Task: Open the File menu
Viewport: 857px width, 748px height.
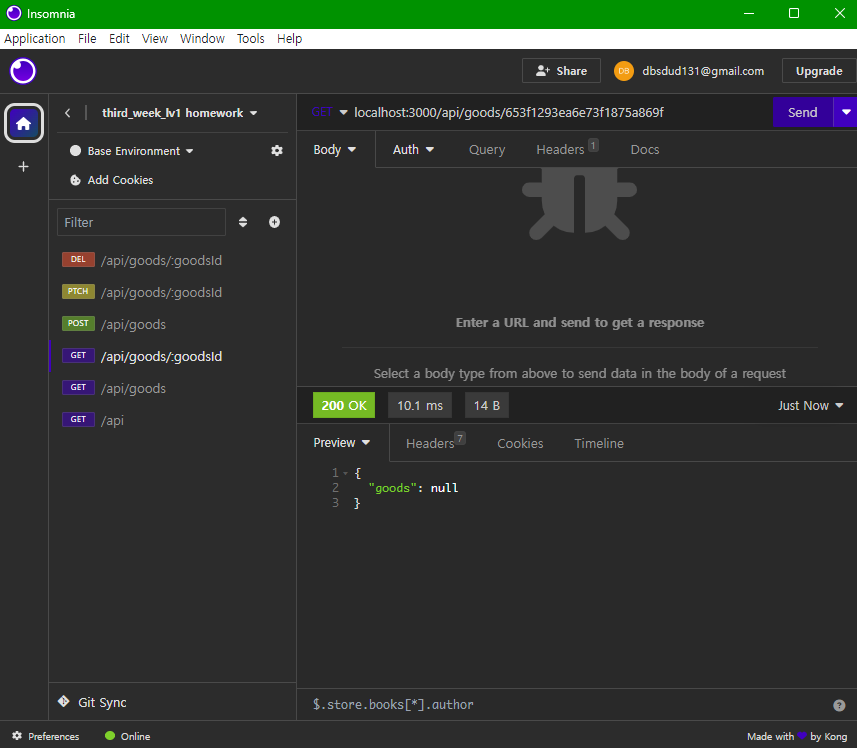Action: 87,39
